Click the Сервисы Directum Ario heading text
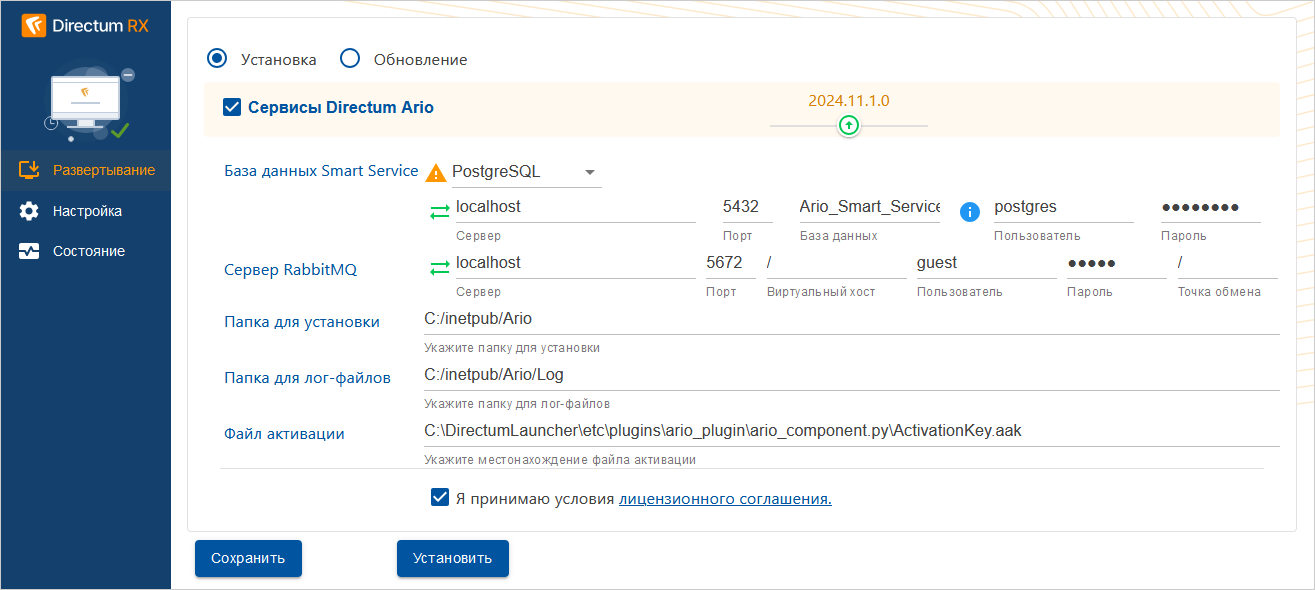 [341, 107]
